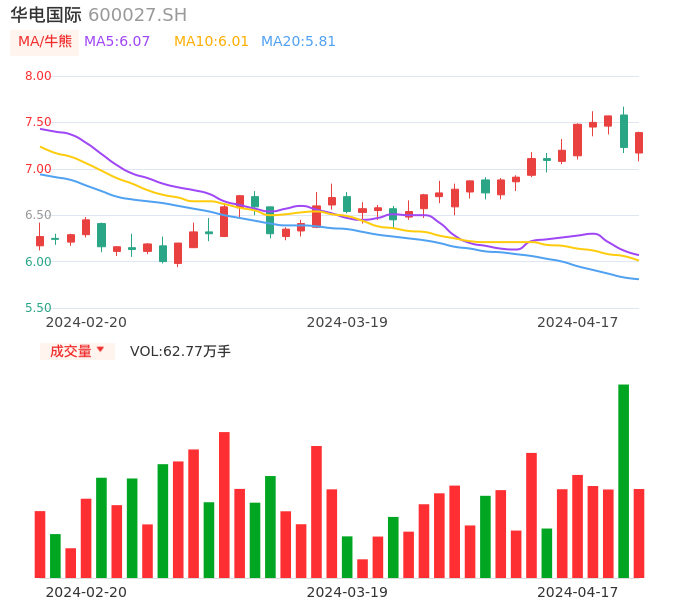Open the 成交量 indicator dropdown
686x606 pixels.
[x=77, y=351]
